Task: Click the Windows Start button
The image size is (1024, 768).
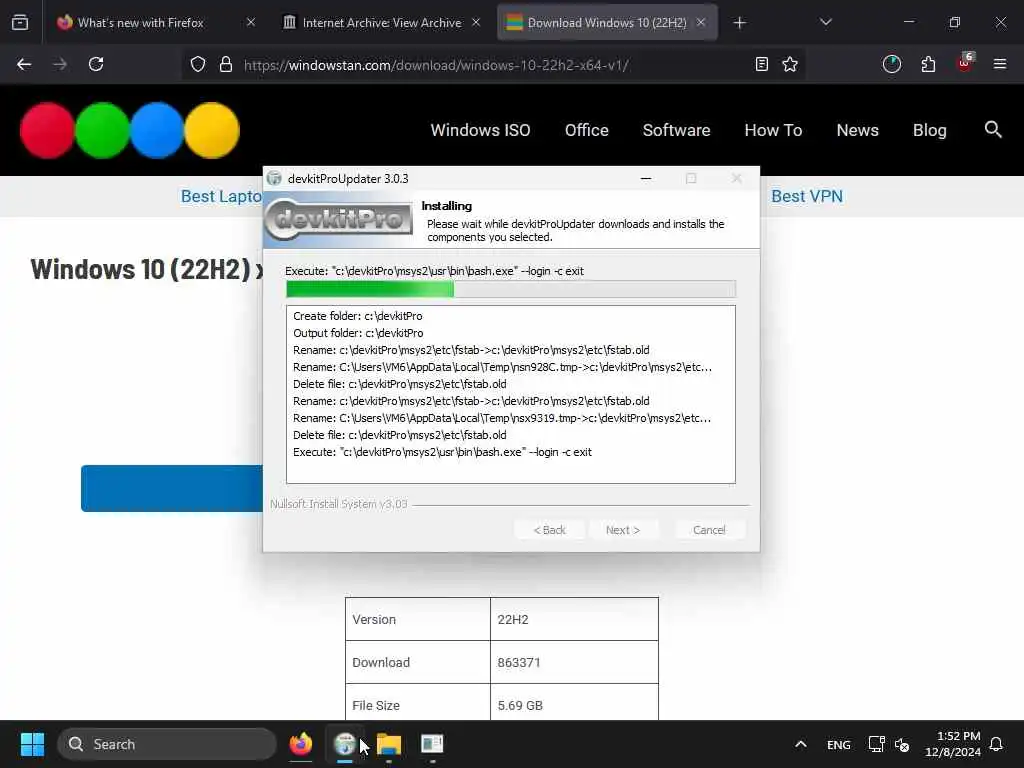Action: [32, 744]
